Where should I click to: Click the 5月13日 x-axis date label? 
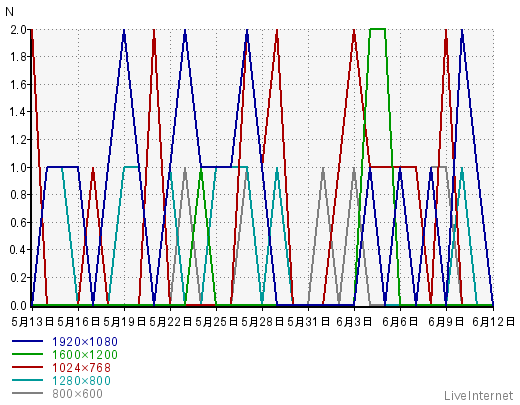pyautogui.click(x=32, y=322)
